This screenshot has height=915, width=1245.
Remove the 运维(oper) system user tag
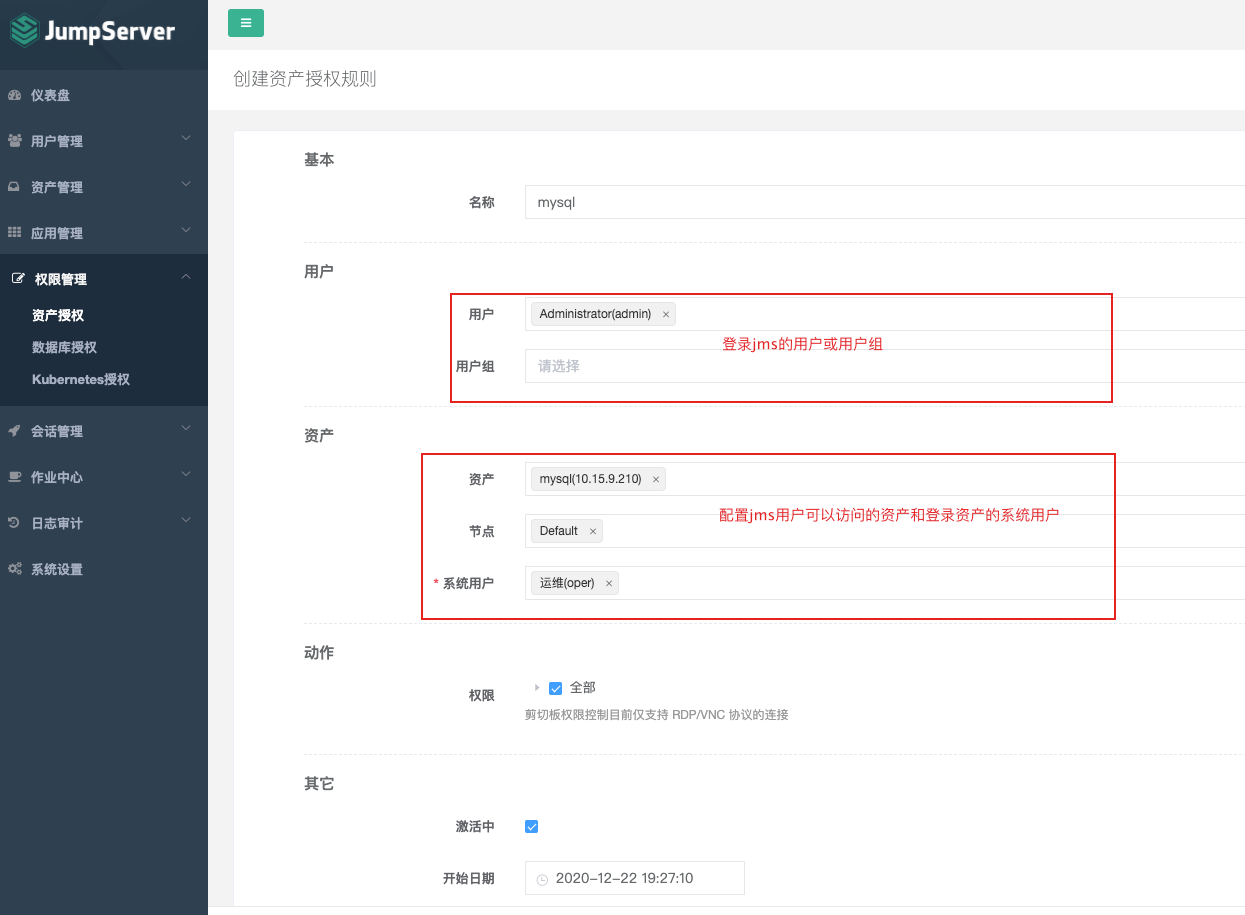click(609, 584)
